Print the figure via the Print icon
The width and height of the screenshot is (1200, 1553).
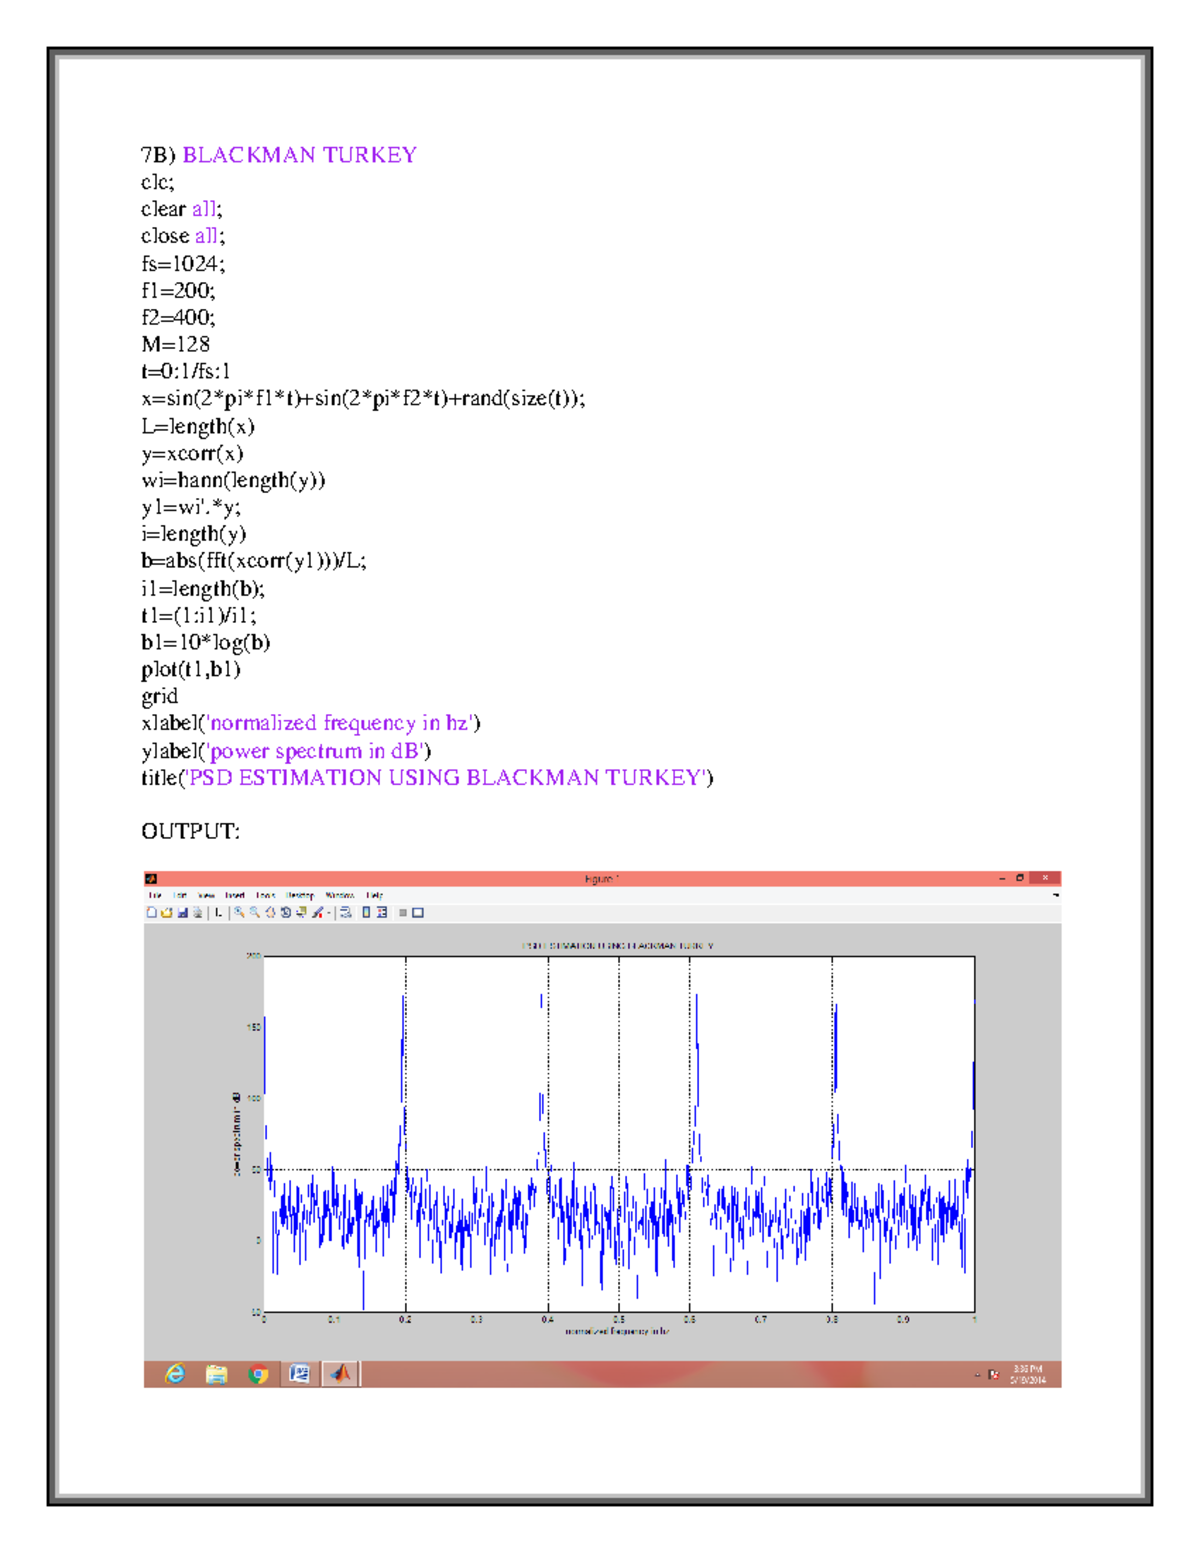tap(197, 913)
